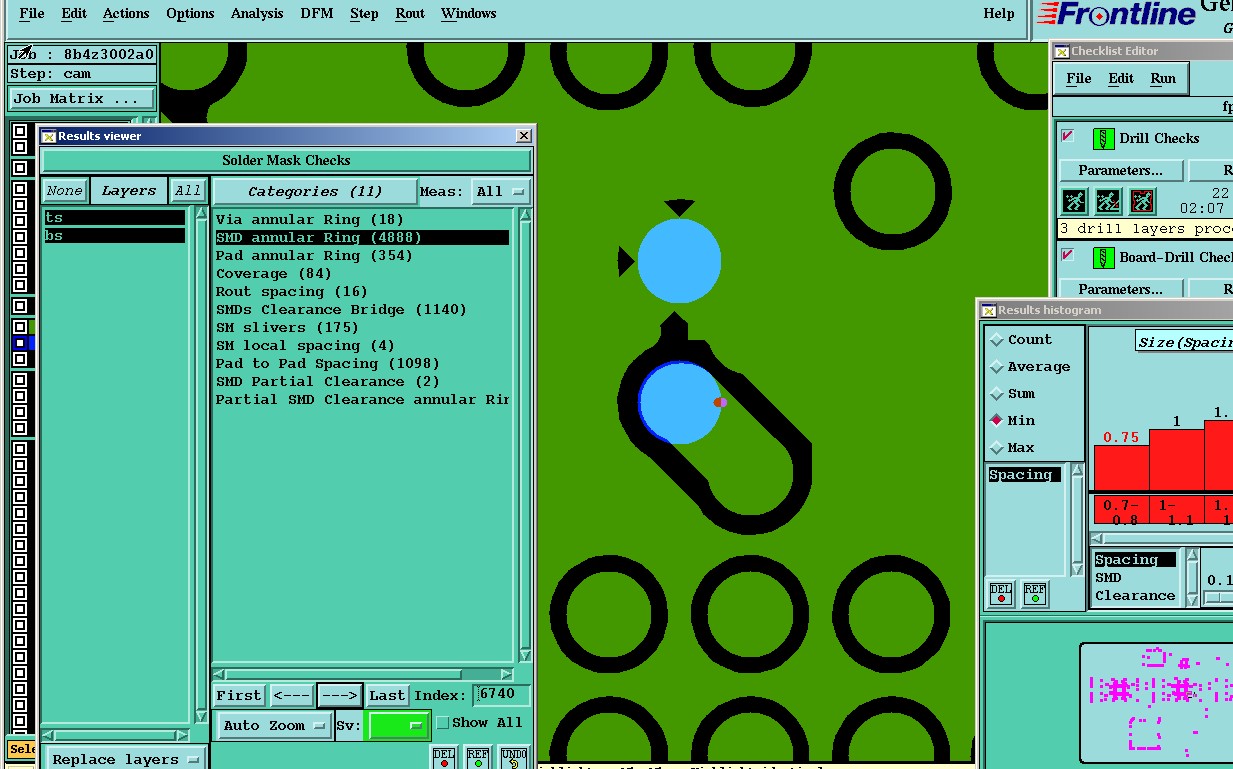Click the next arrow button
1233x769 pixels.
point(340,695)
